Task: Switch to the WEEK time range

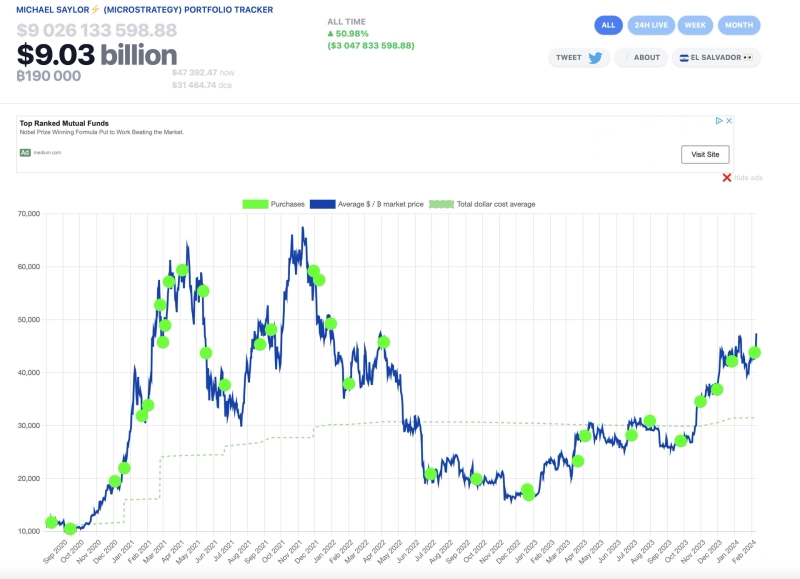Action: tap(695, 25)
